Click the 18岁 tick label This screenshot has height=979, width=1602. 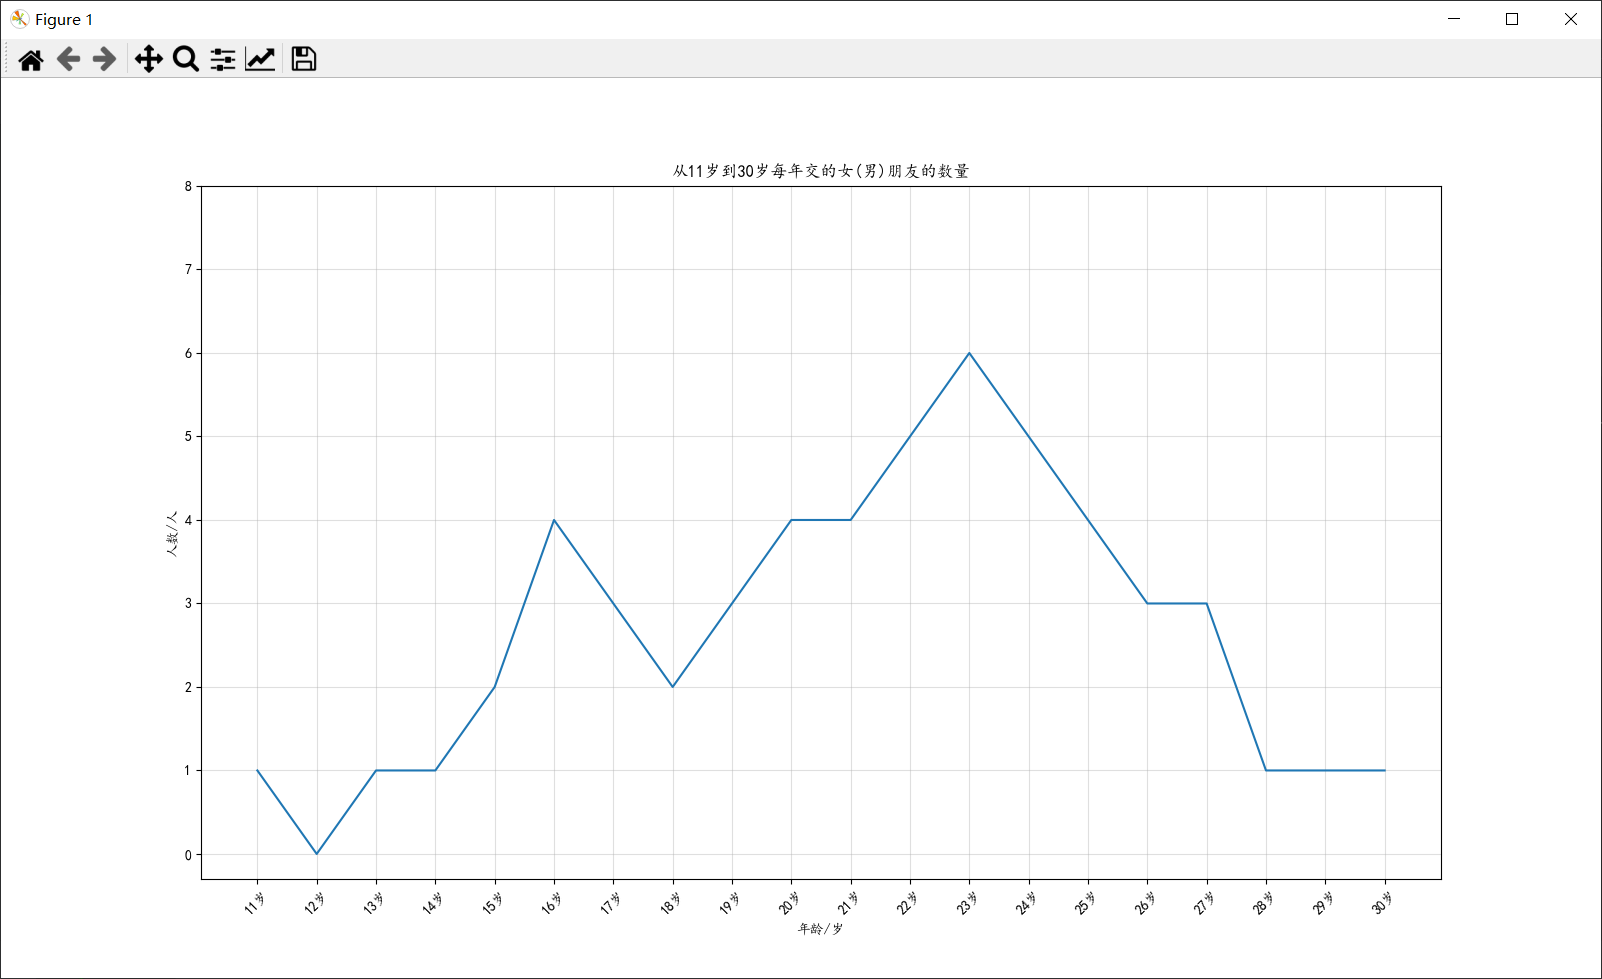click(671, 903)
